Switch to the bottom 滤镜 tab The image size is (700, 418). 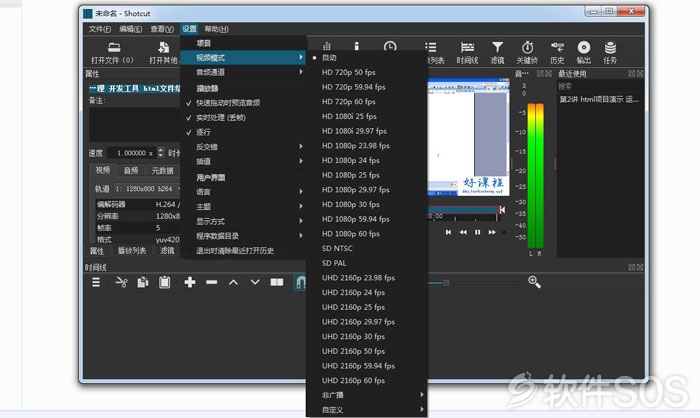tap(167, 251)
